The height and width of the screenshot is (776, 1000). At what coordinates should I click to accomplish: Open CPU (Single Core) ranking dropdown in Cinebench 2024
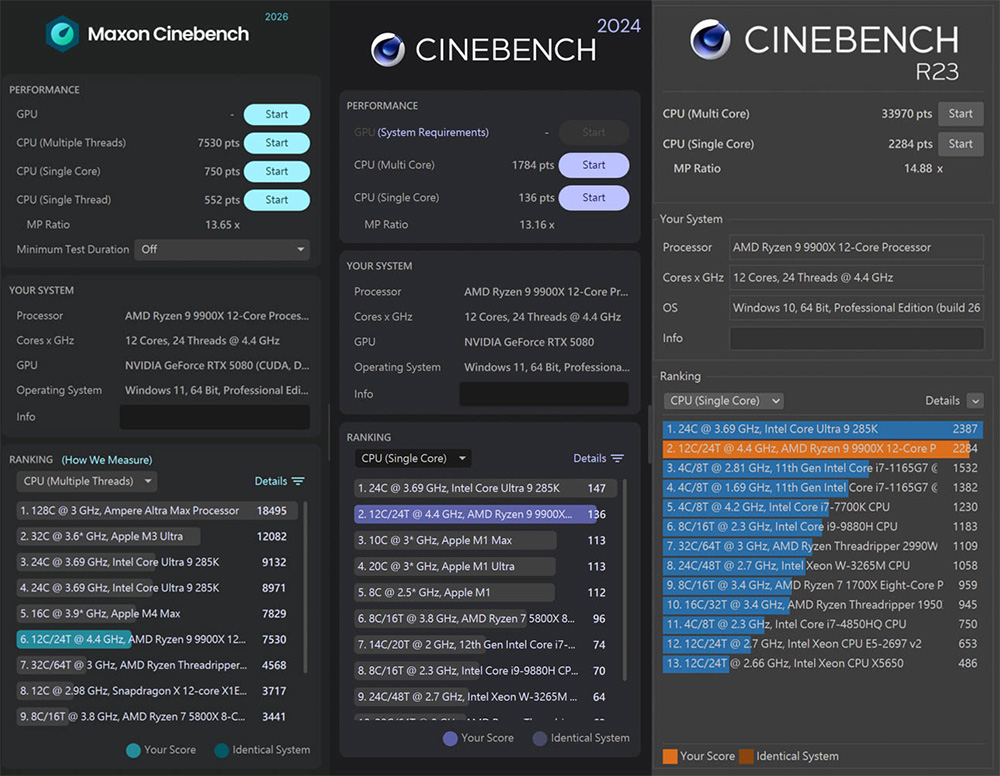[413, 458]
